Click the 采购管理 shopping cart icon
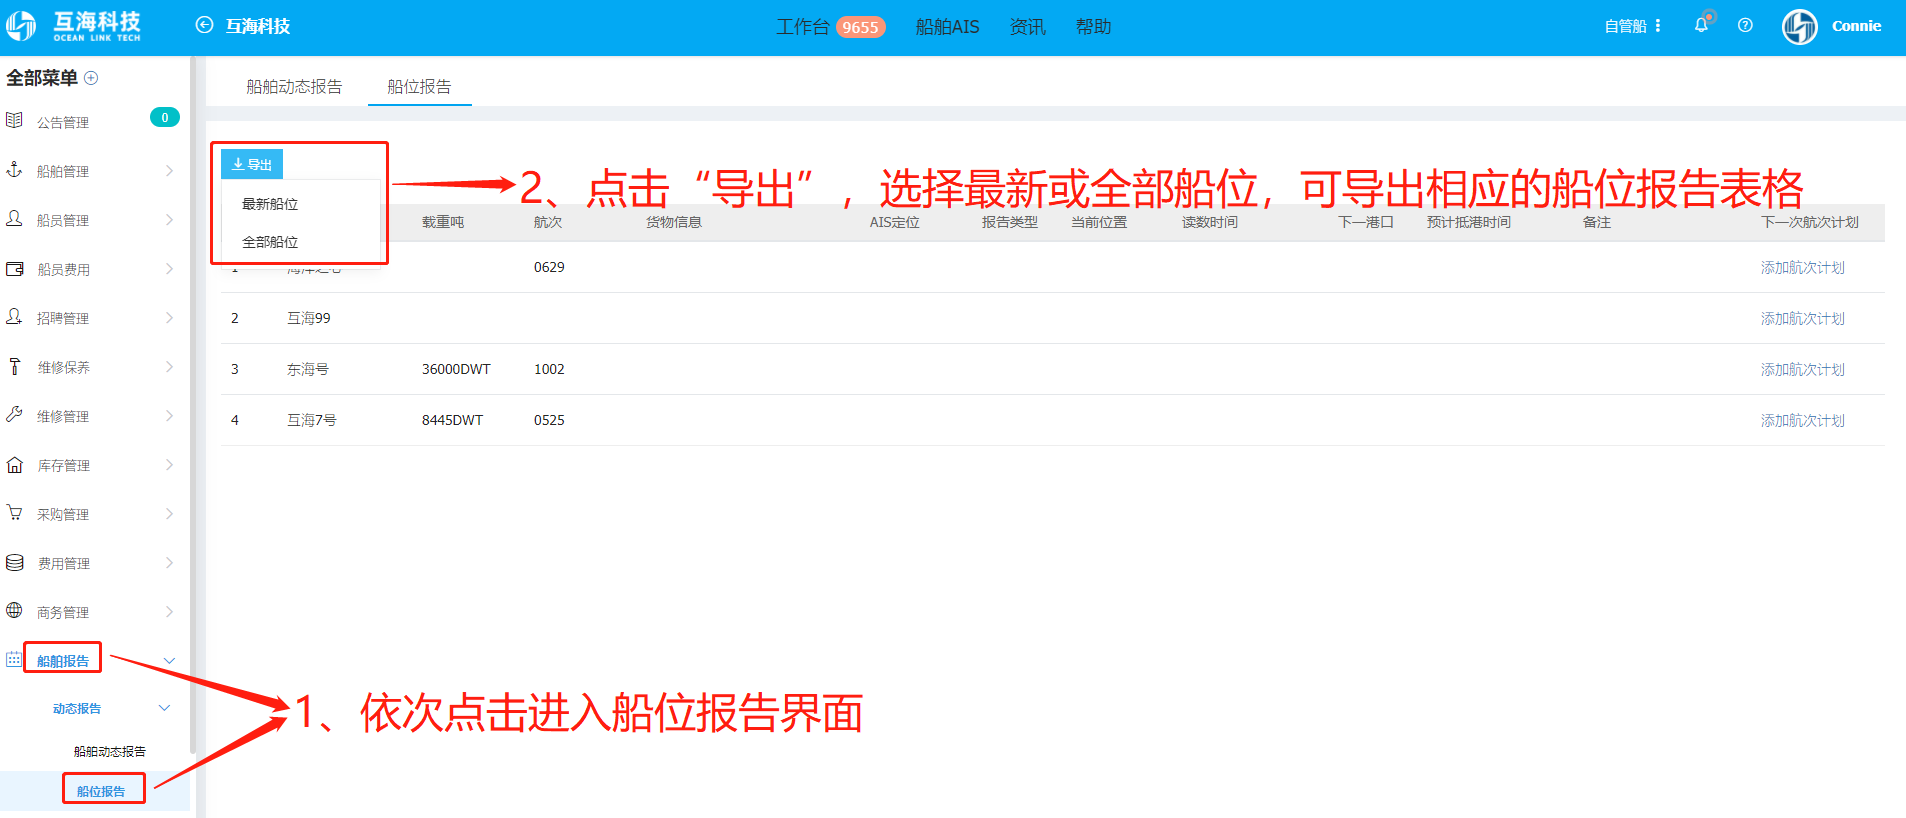Viewport: 1906px width, 818px height. [x=14, y=513]
